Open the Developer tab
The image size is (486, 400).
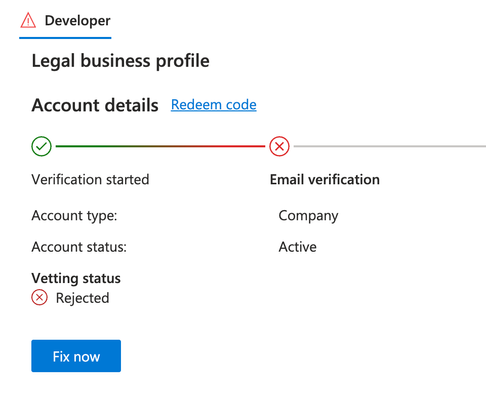coord(65,21)
